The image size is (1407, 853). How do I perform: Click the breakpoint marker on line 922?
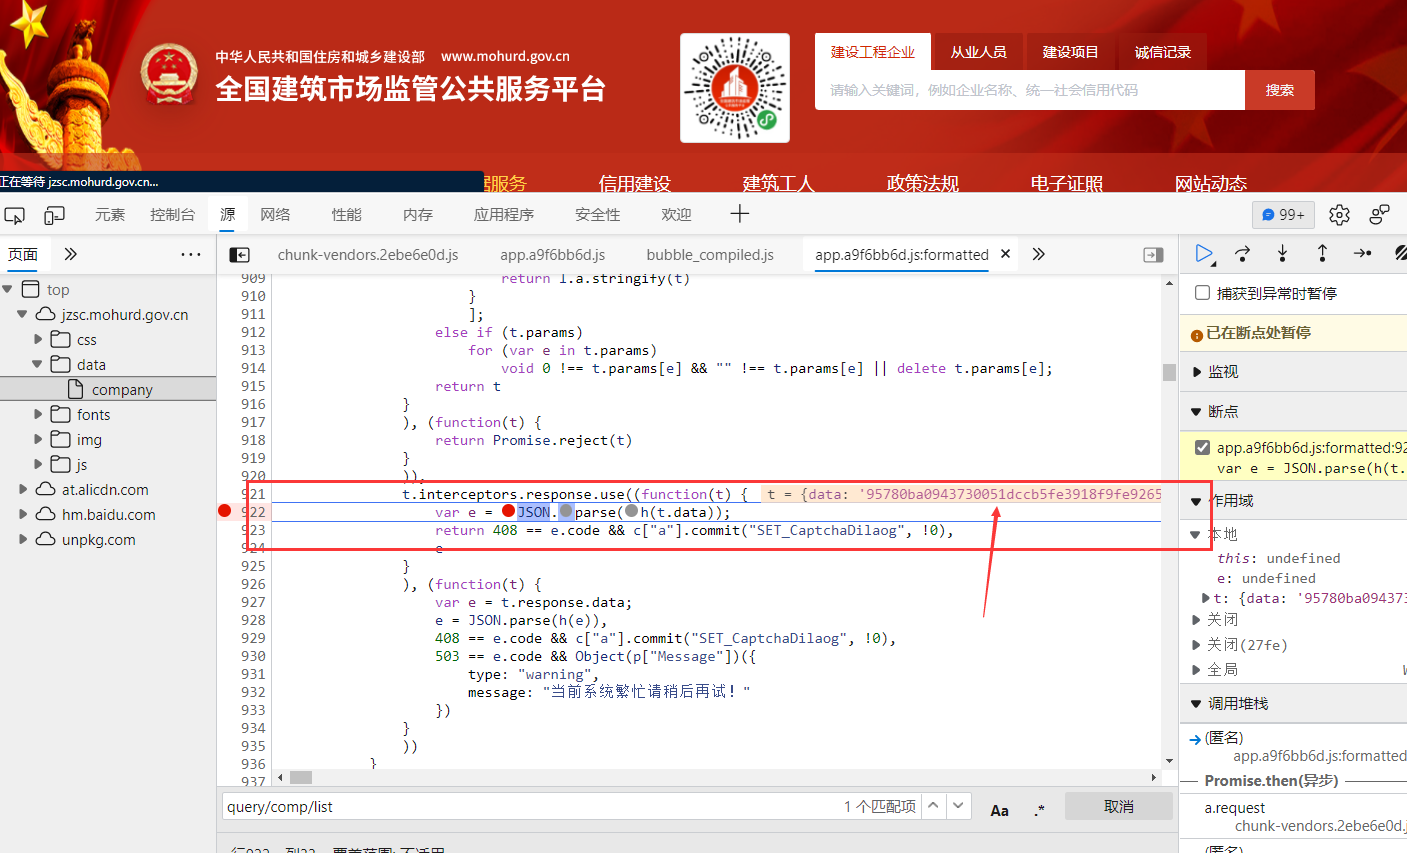pos(225,511)
